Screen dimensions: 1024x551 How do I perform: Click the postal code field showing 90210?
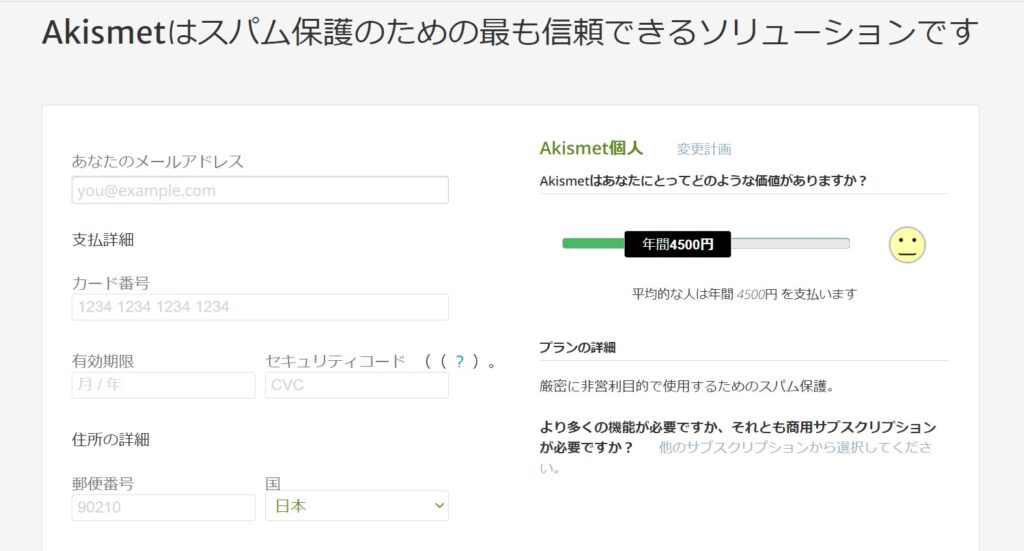pos(163,507)
